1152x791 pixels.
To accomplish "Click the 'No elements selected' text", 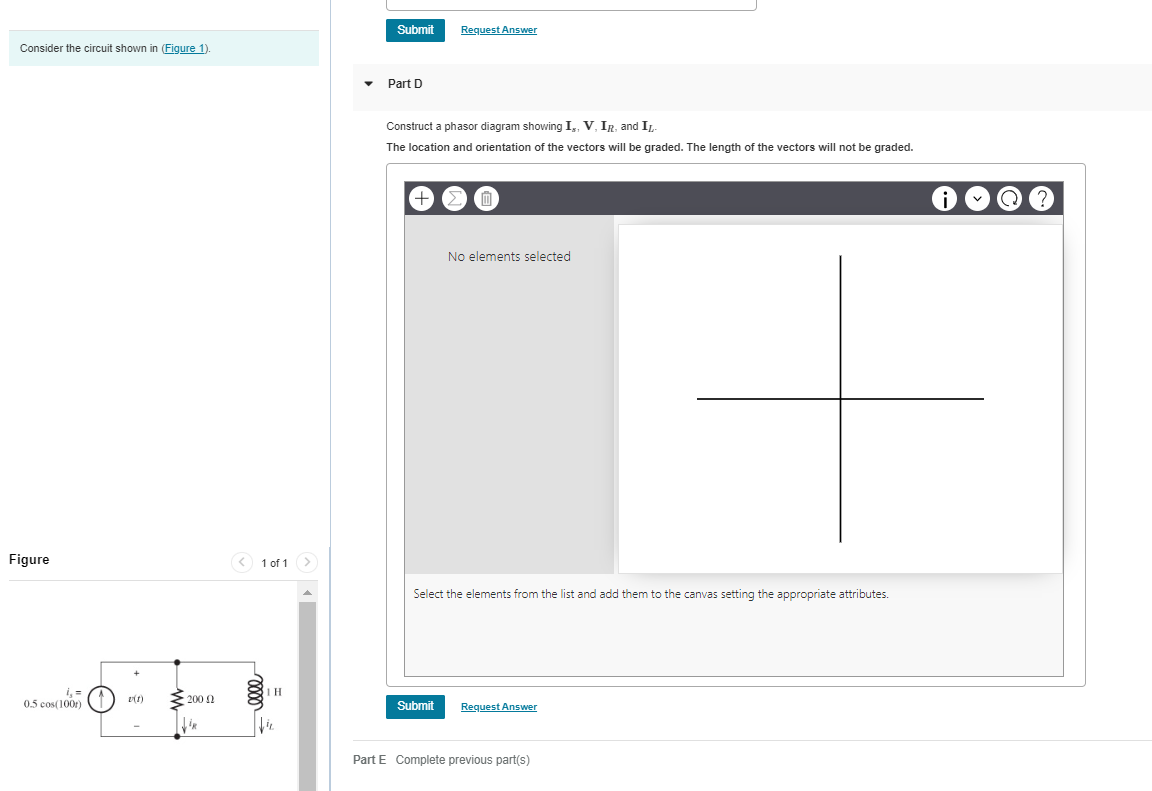I will (x=509, y=256).
